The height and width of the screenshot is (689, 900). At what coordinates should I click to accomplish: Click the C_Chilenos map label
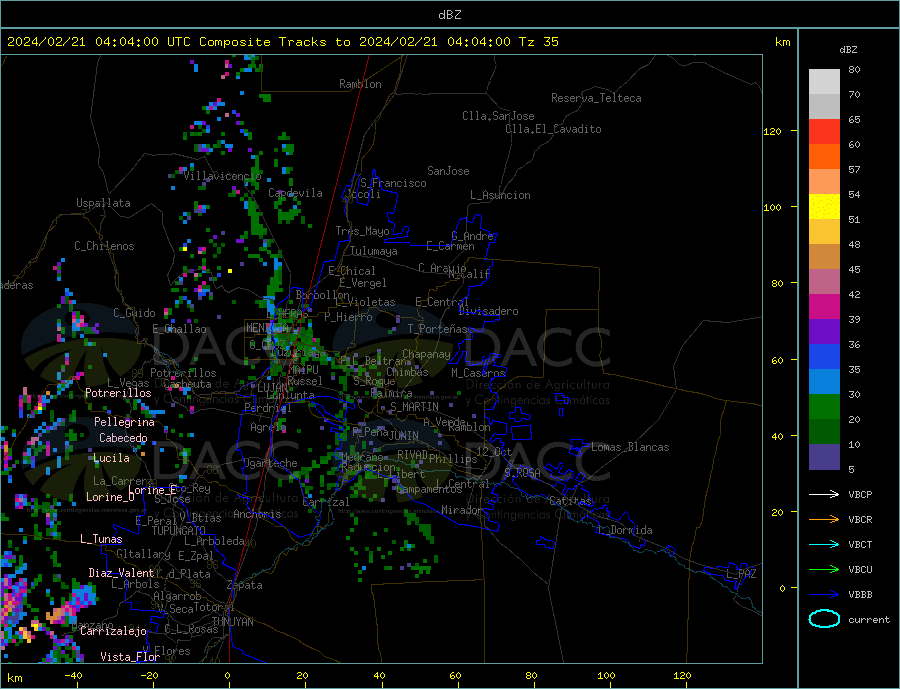tap(104, 246)
